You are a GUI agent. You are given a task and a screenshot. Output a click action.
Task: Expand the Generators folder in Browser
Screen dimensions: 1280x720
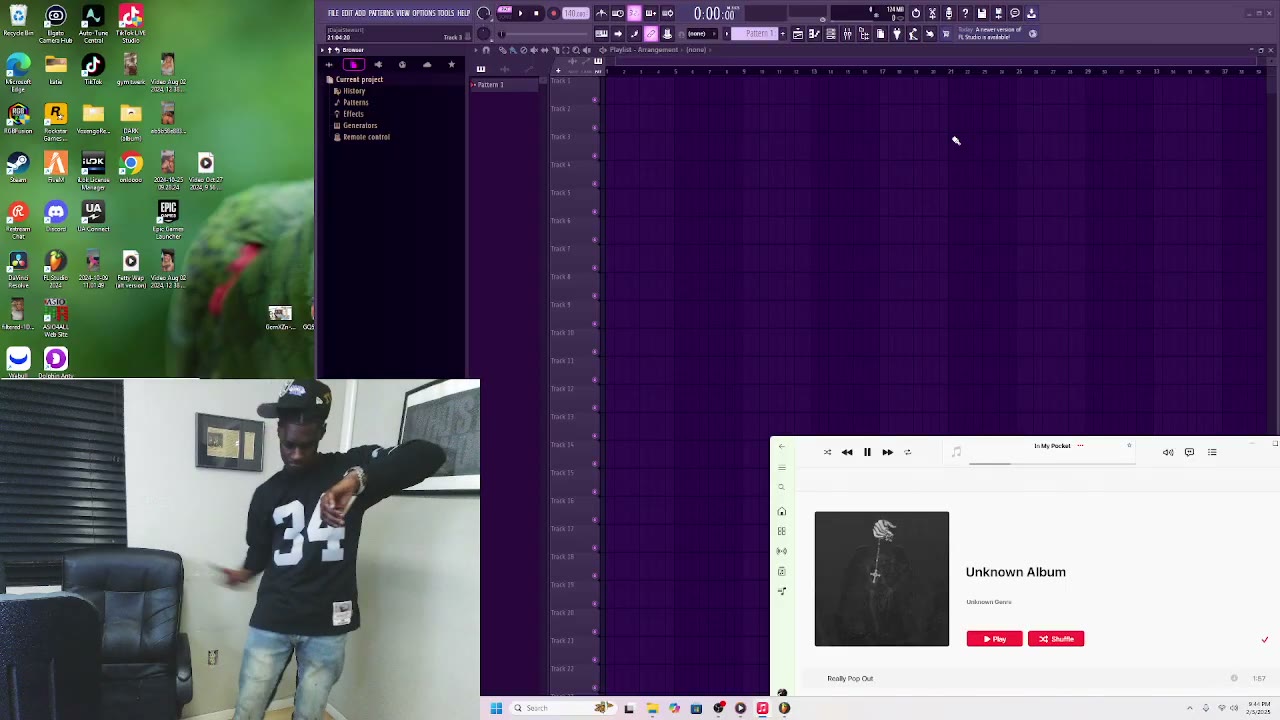click(x=359, y=125)
